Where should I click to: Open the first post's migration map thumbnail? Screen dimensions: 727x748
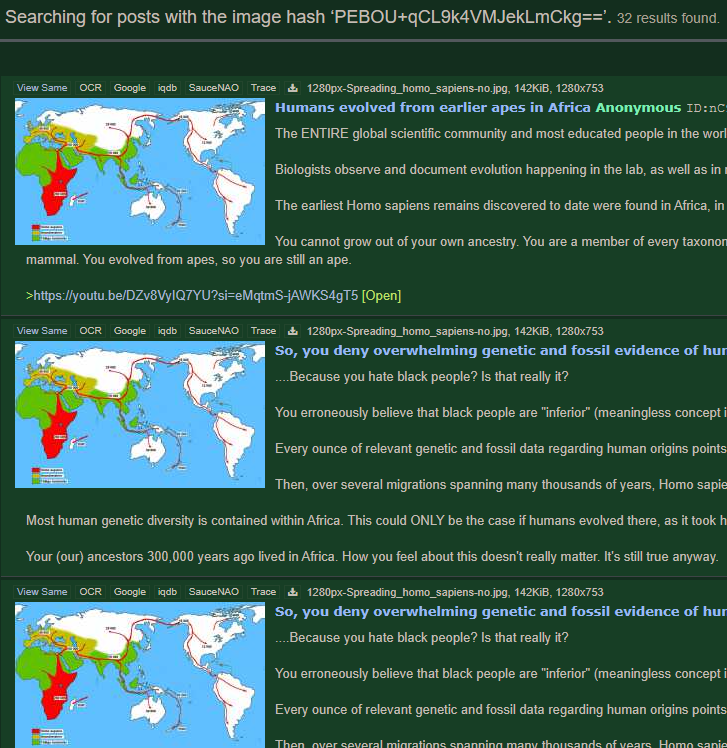pyautogui.click(x=140, y=172)
